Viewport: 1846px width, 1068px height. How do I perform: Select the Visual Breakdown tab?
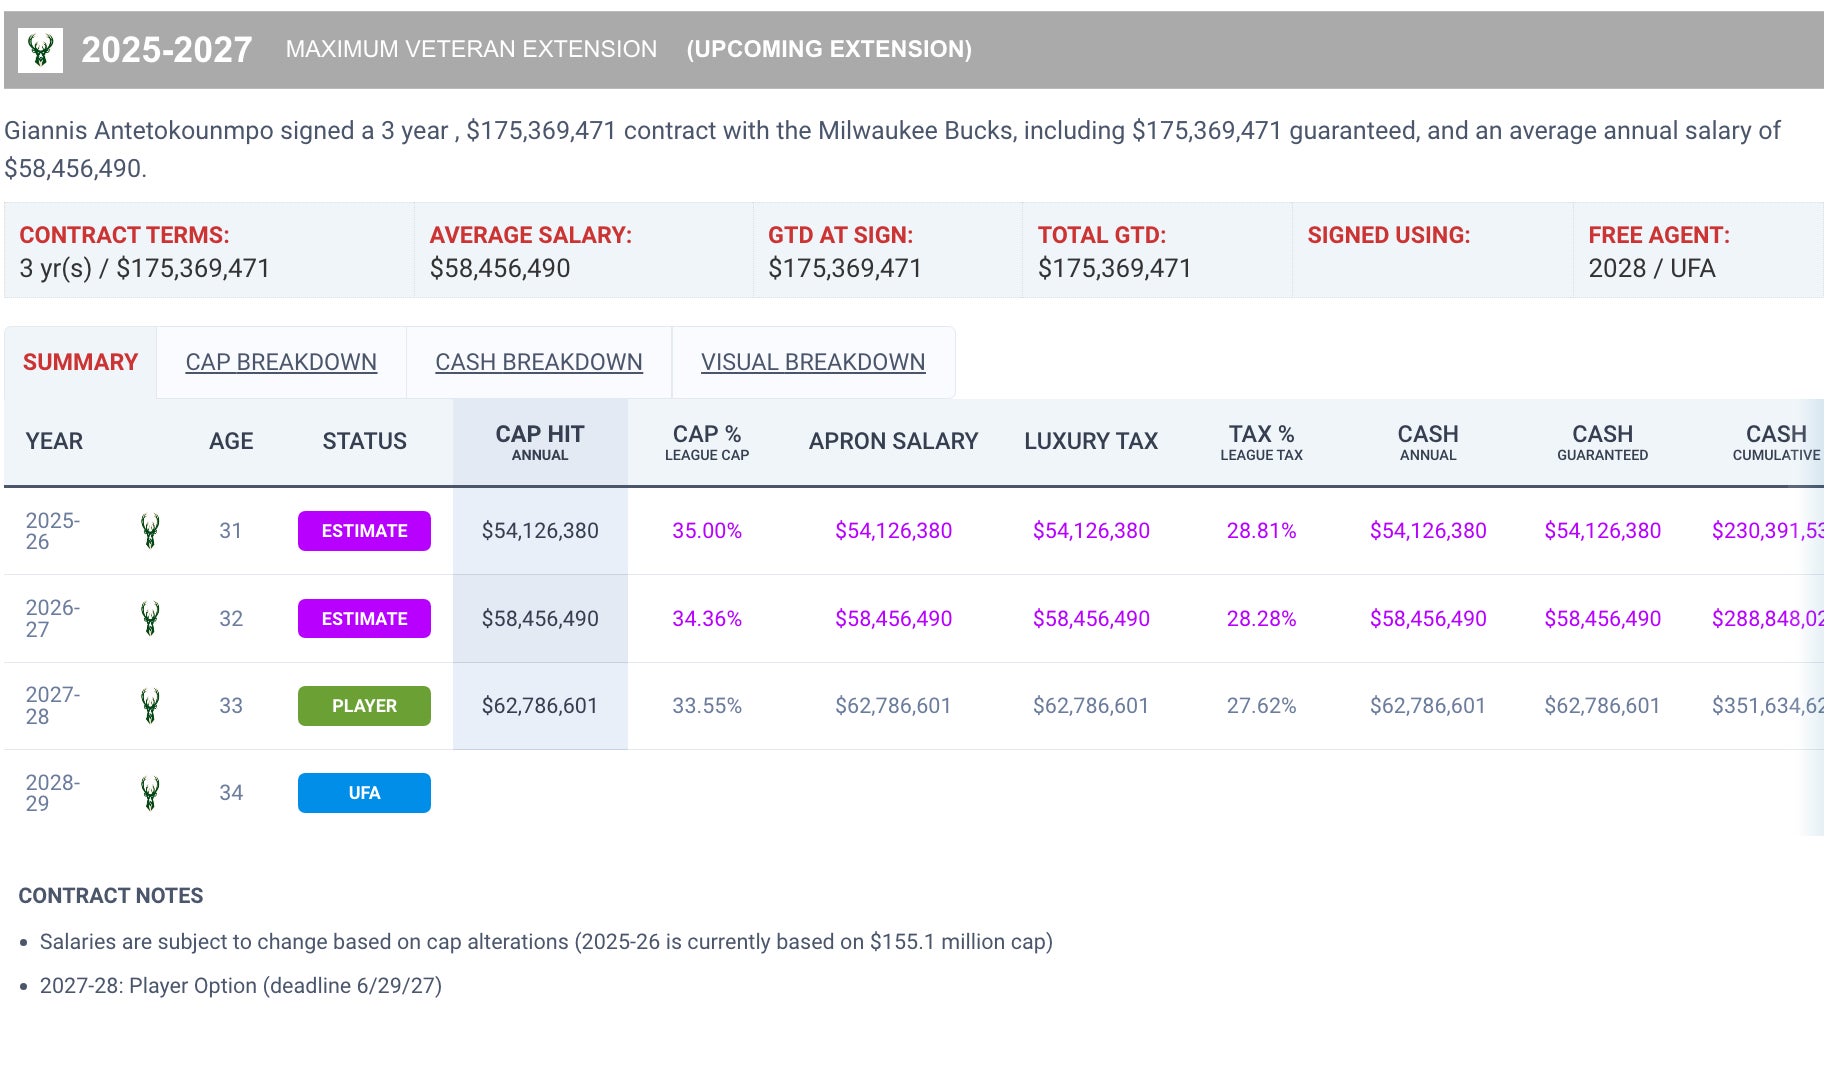[812, 362]
